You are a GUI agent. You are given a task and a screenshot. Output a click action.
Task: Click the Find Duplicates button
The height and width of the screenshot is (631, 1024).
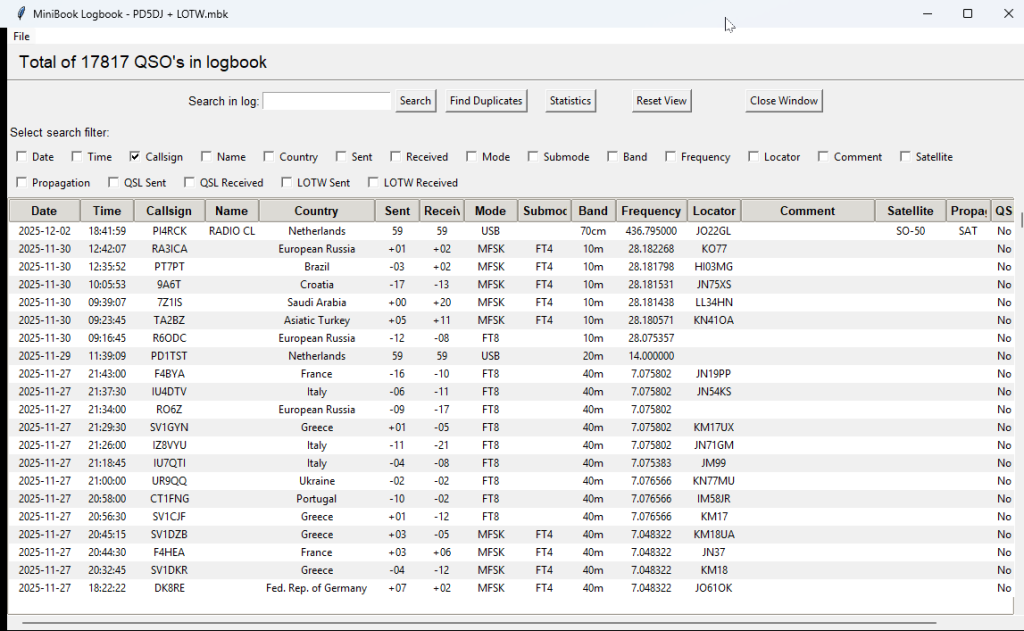(486, 101)
